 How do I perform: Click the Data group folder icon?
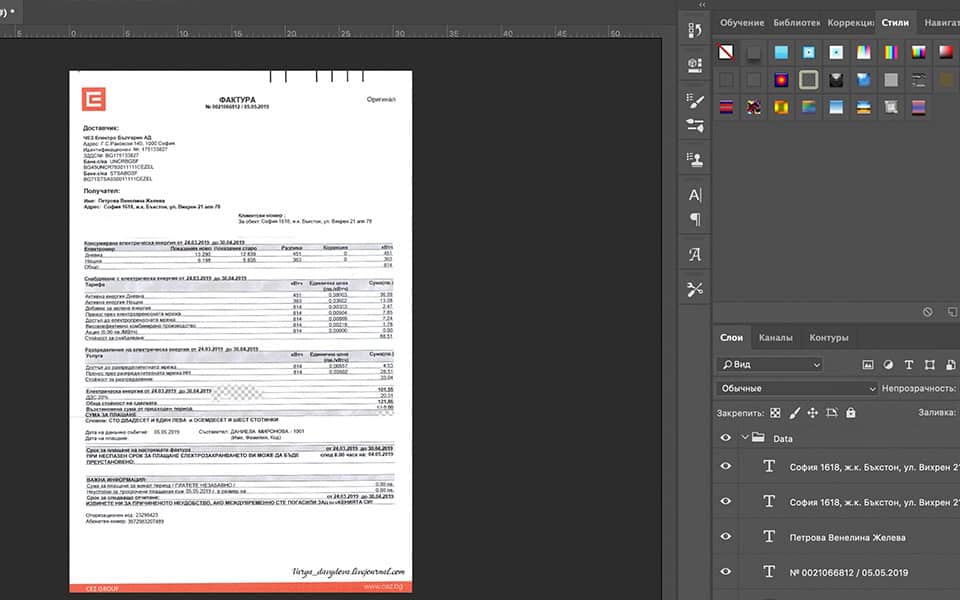[x=758, y=438]
